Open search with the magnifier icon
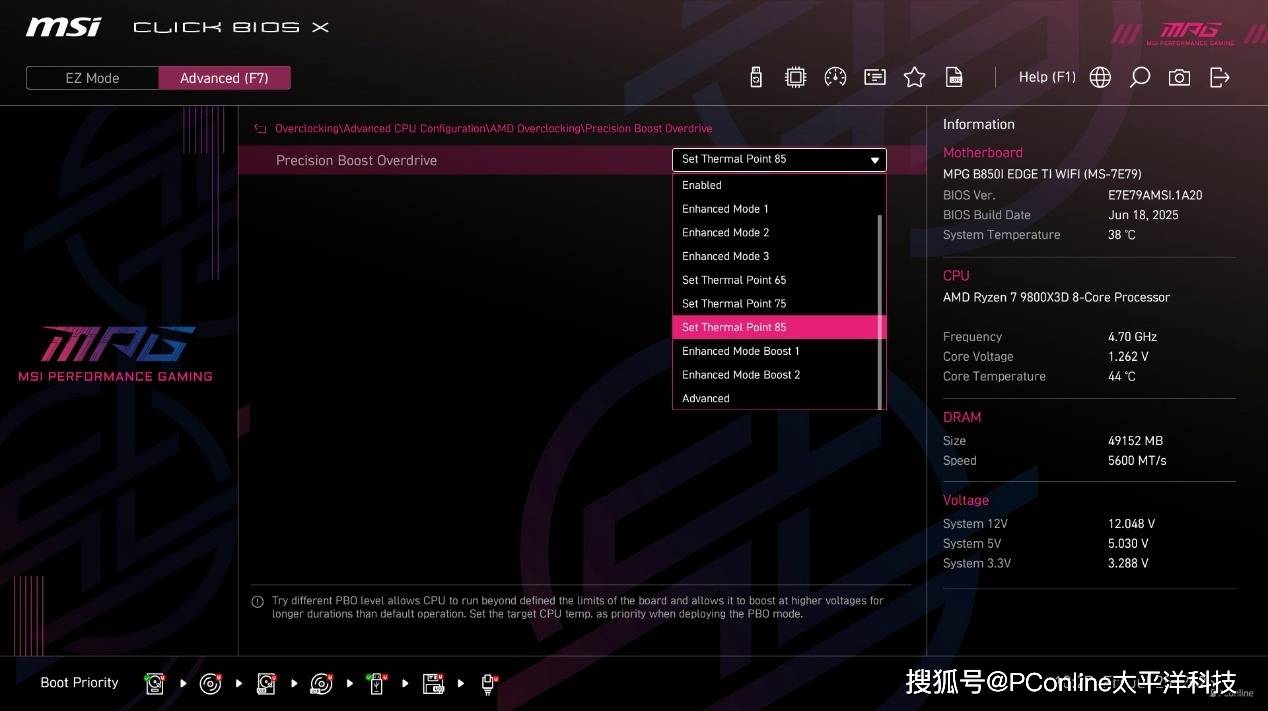Screen dimensions: 1268x711 (x=1139, y=77)
